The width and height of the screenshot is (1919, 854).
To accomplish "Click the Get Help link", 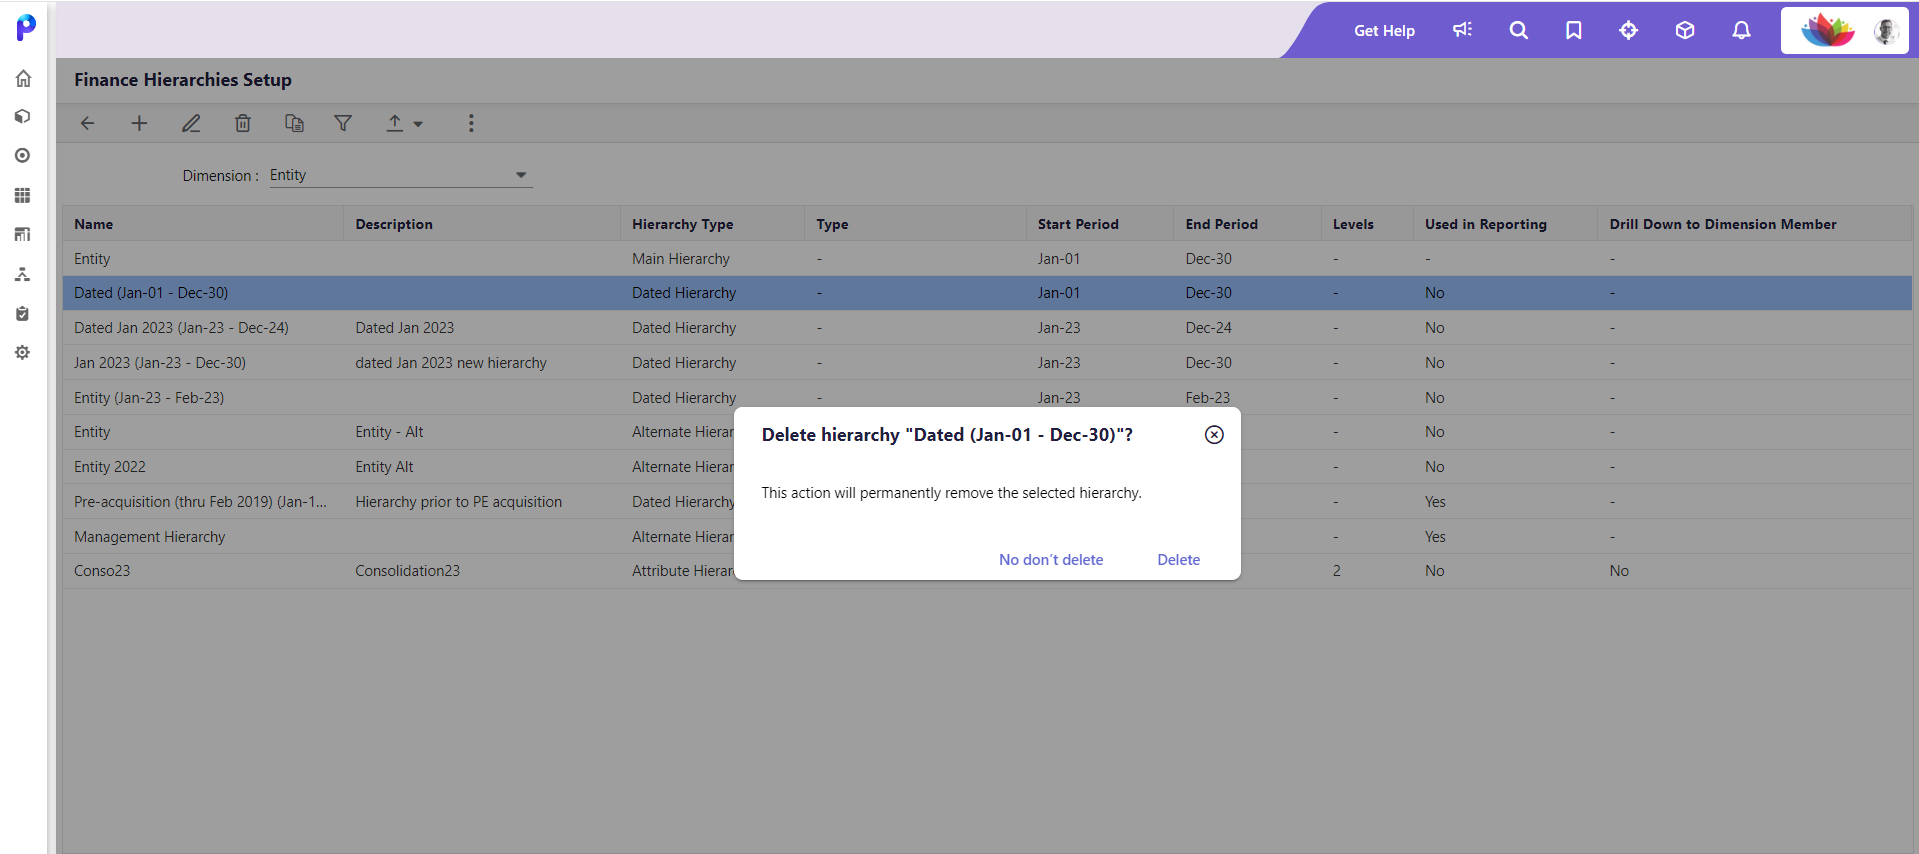I will 1384,31.
